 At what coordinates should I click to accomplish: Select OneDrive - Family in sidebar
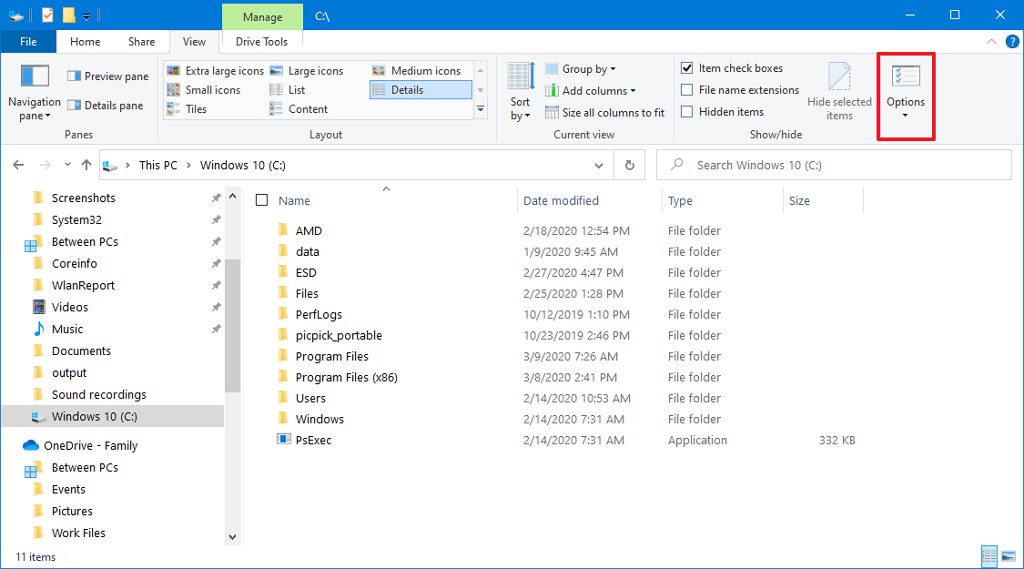click(x=90, y=446)
